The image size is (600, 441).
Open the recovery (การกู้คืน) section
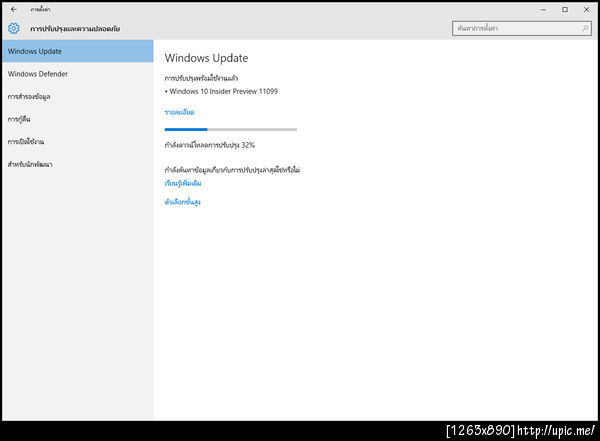[78, 119]
